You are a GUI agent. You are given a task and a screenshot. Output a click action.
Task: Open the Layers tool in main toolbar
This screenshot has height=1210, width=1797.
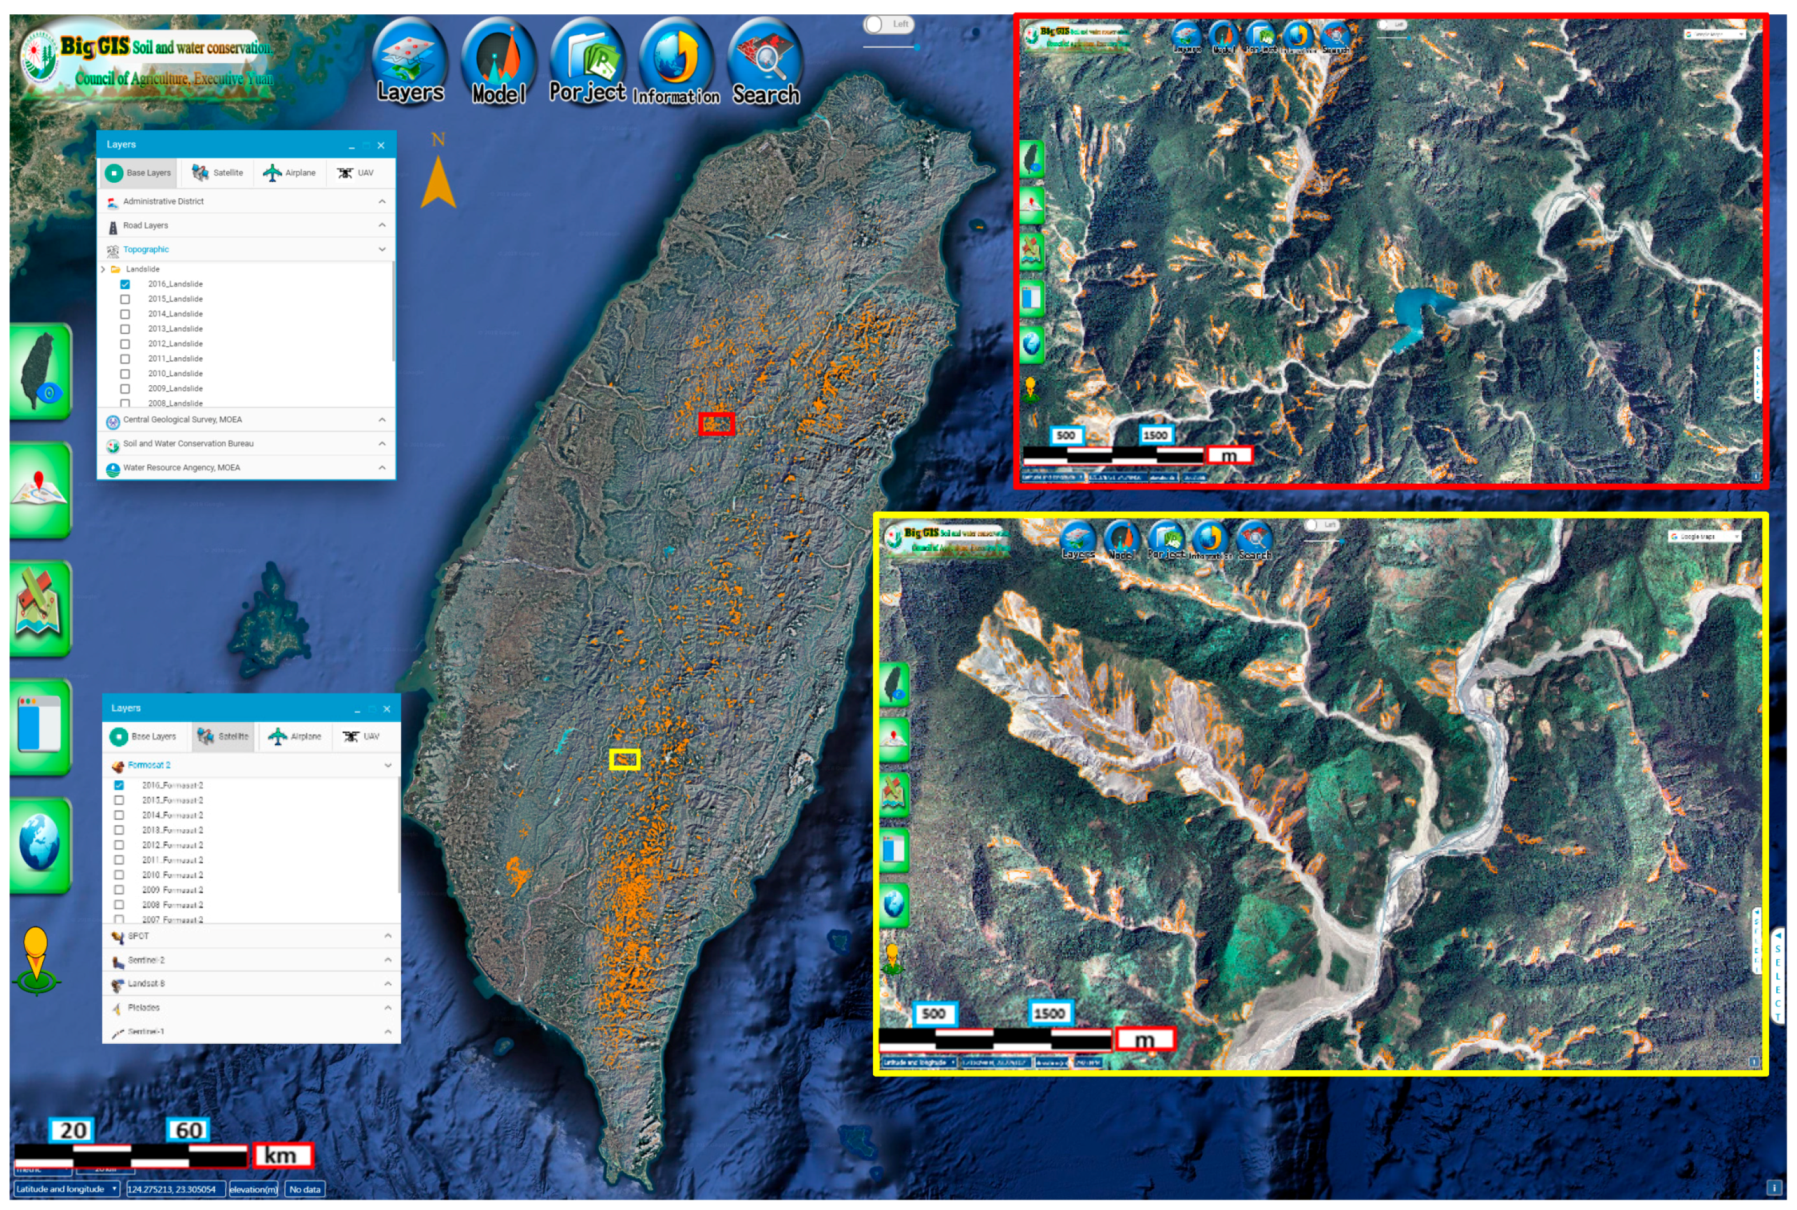409,62
